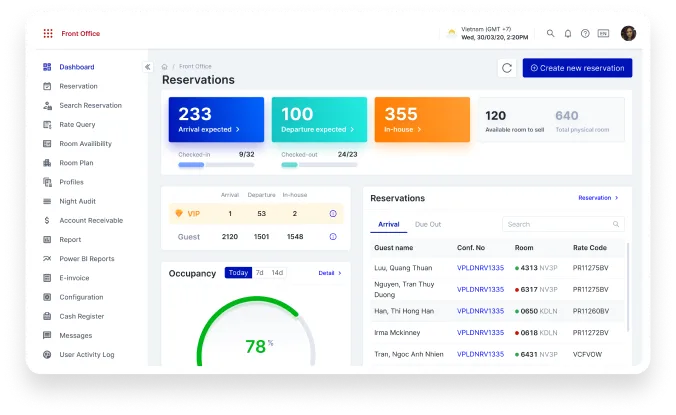Click the Report sidebar icon
The image size is (676, 415).
[x=47, y=240]
